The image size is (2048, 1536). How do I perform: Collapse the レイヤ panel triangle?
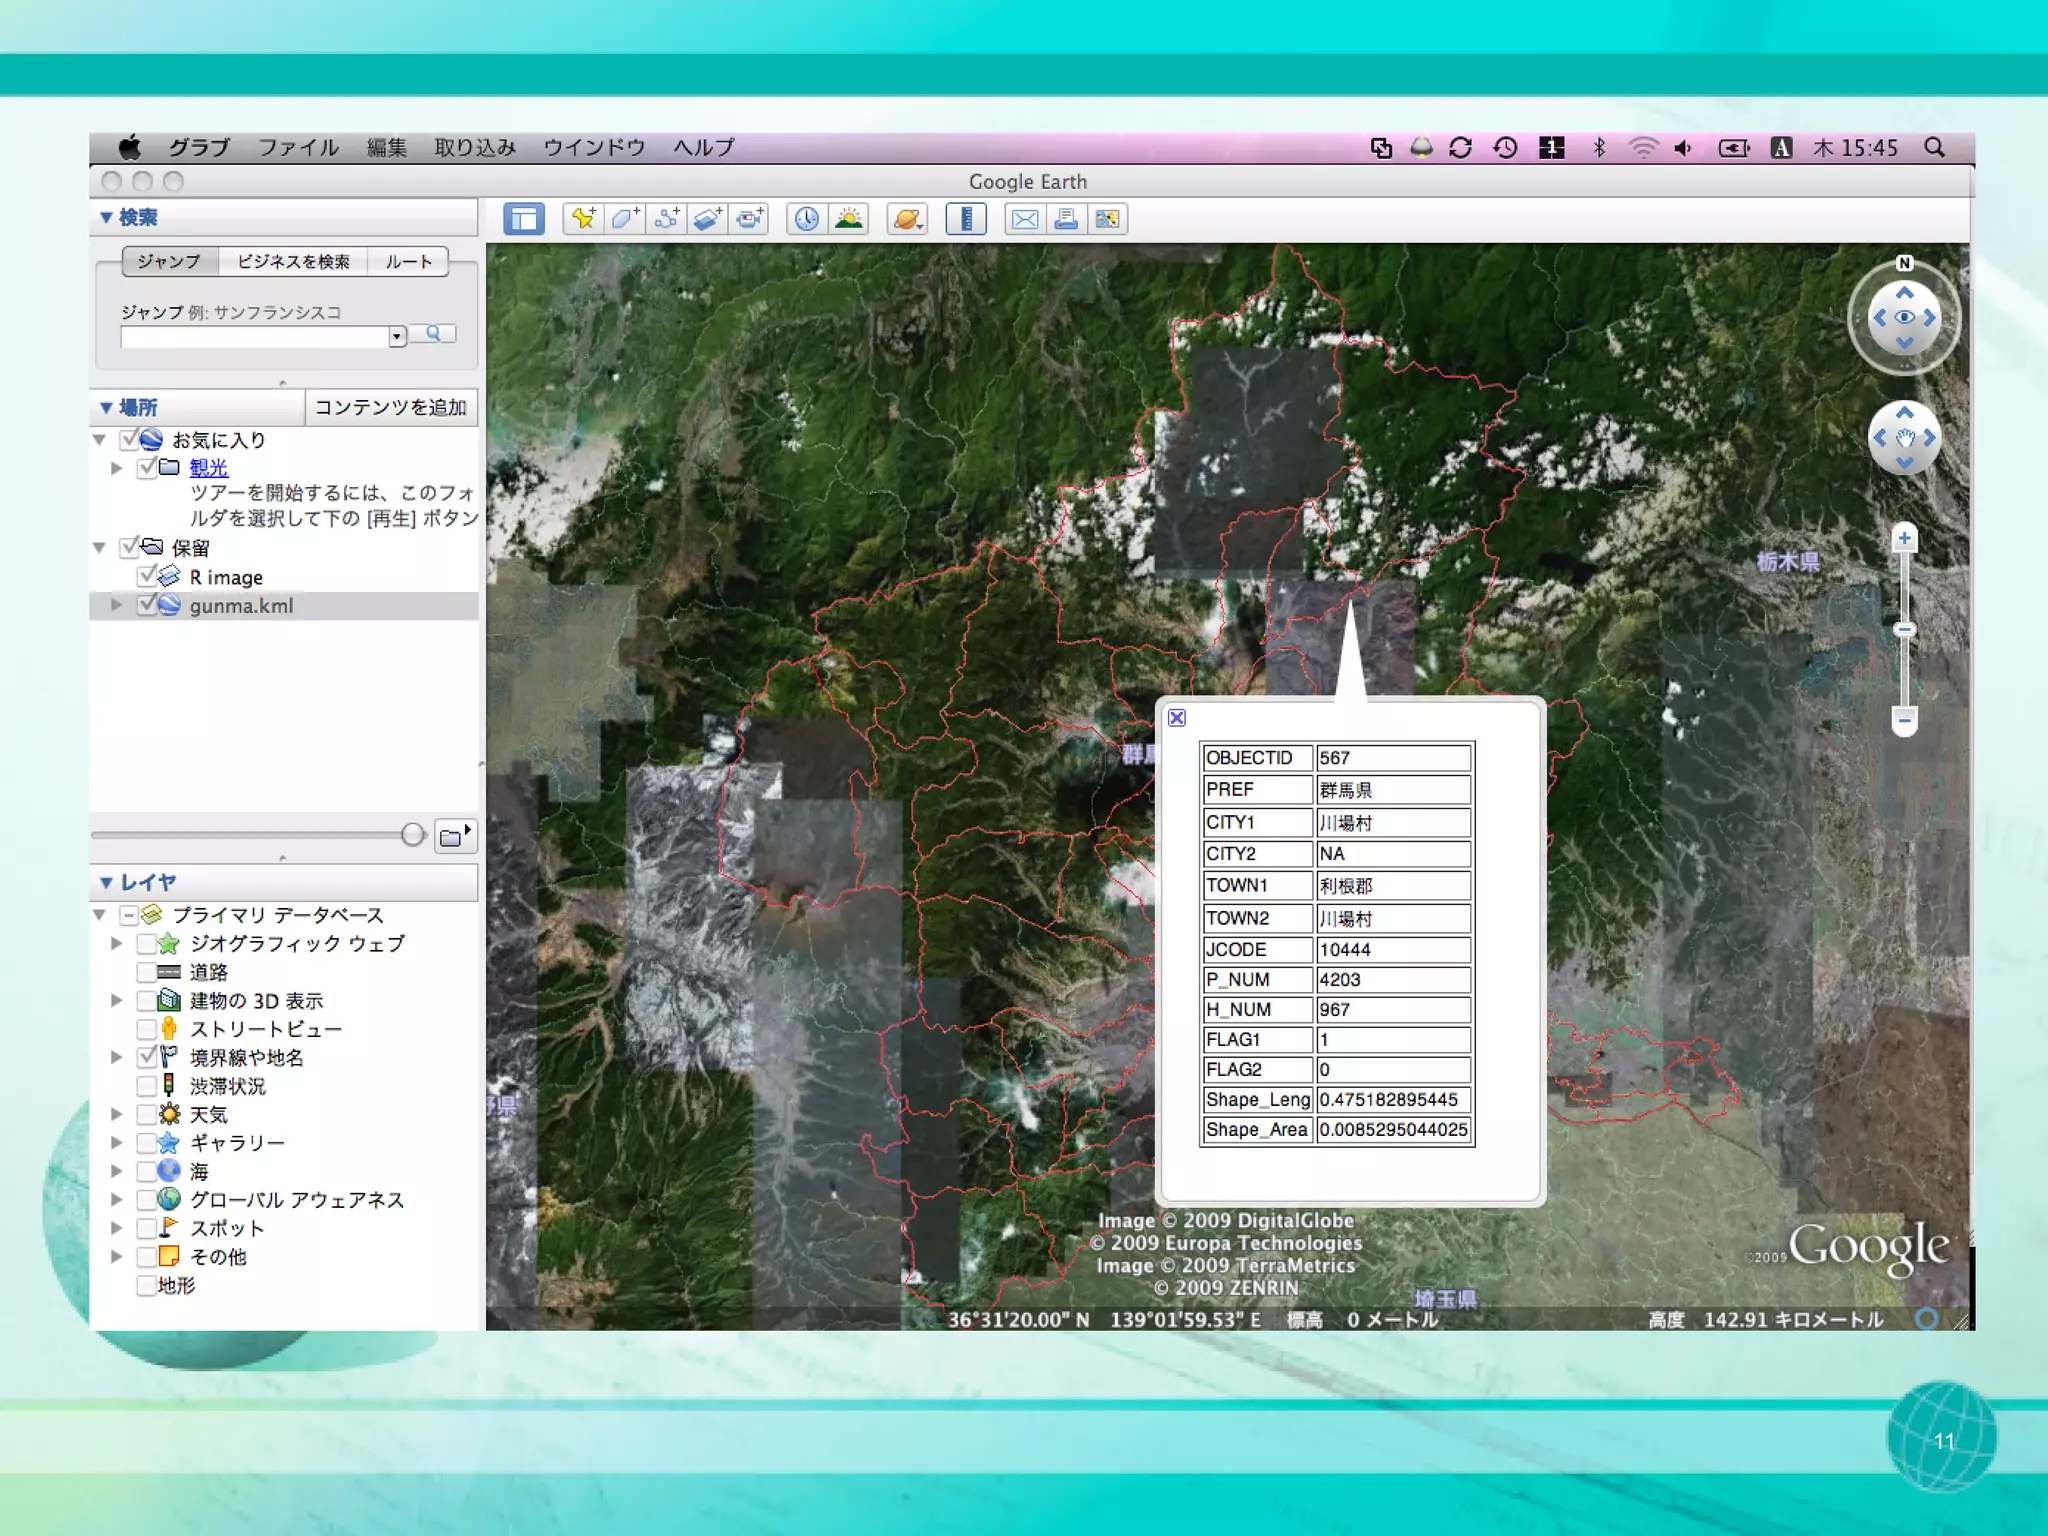coord(106,882)
